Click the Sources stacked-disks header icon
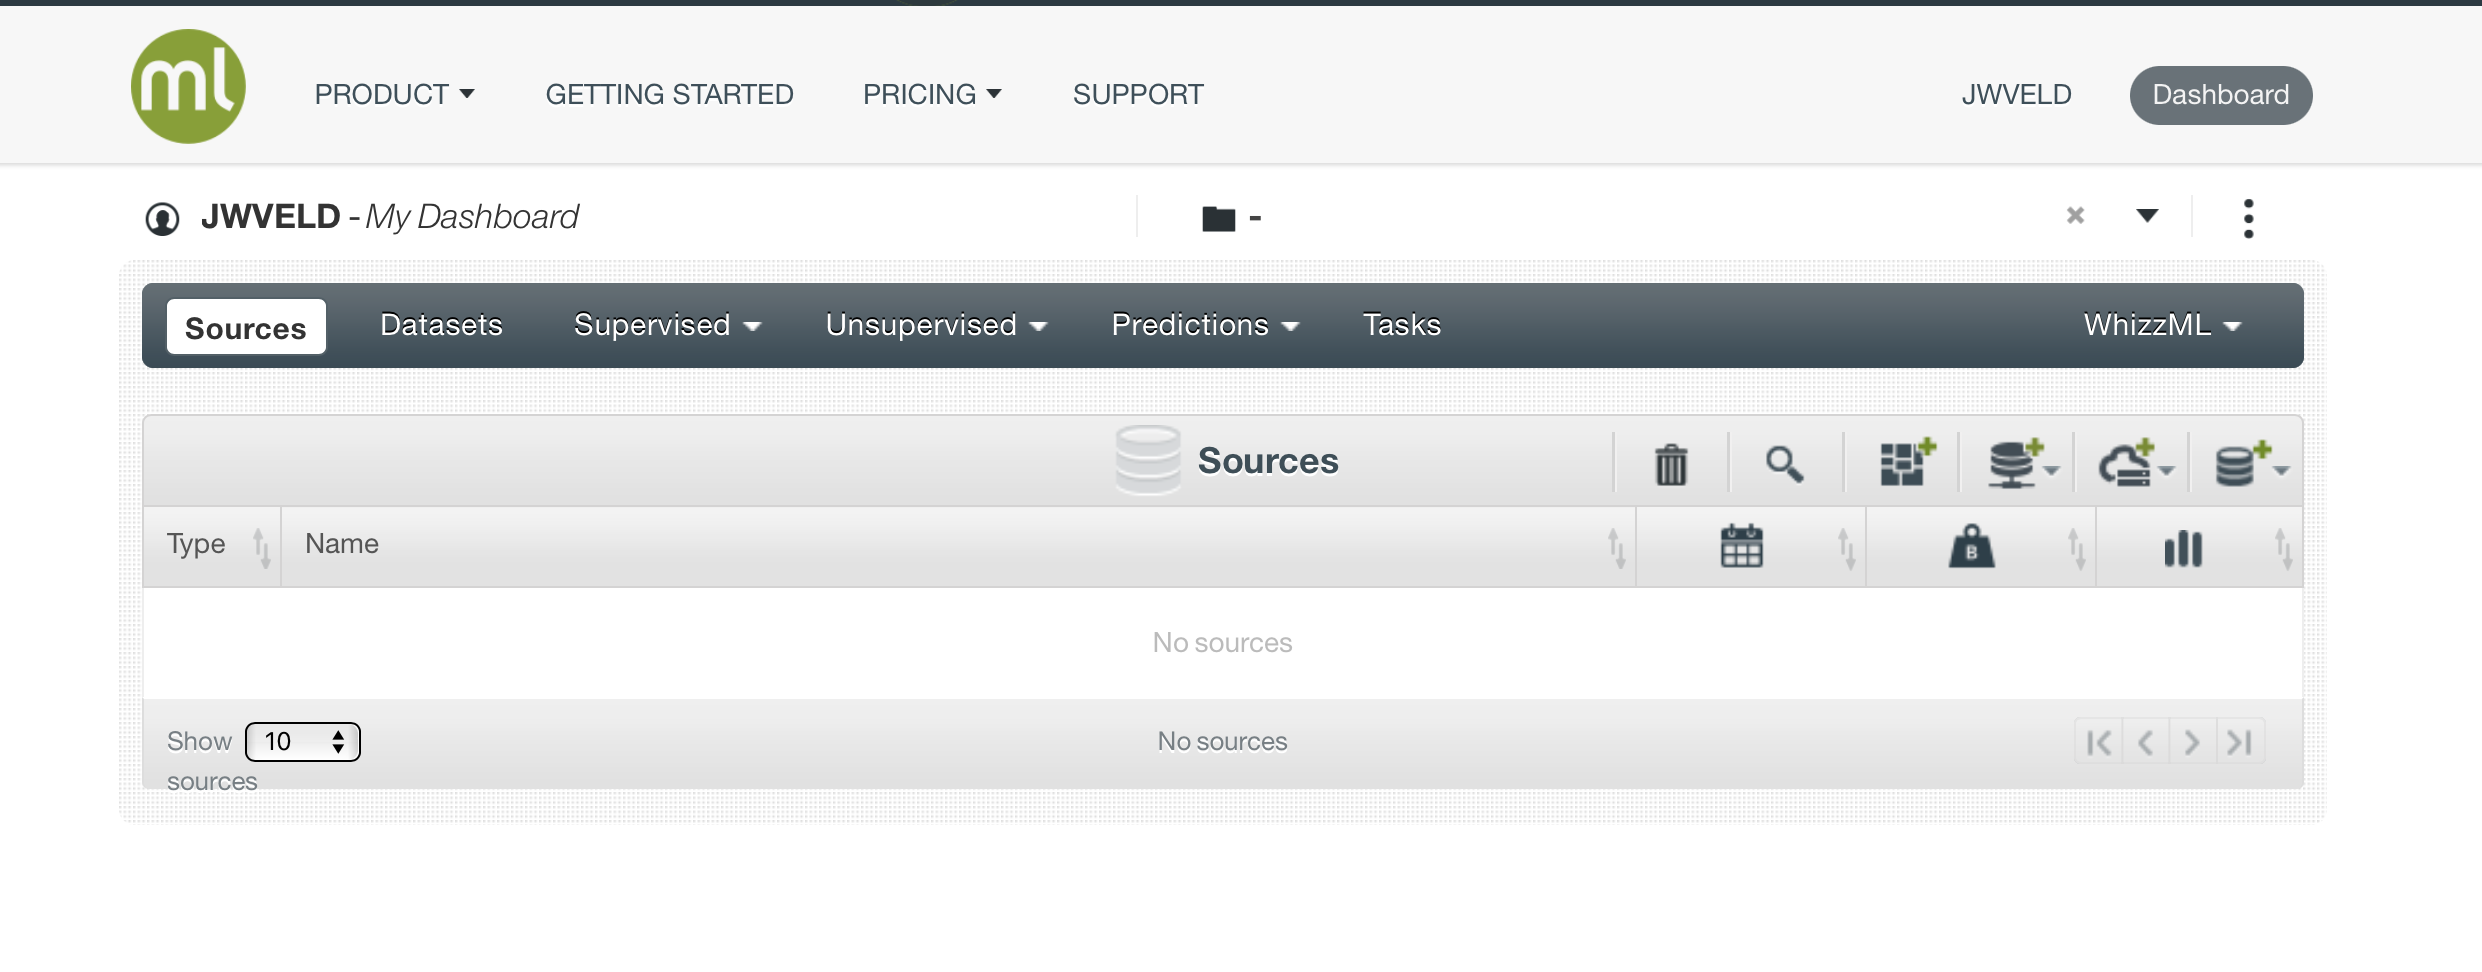Image resolution: width=2482 pixels, height=972 pixels. click(x=1148, y=460)
